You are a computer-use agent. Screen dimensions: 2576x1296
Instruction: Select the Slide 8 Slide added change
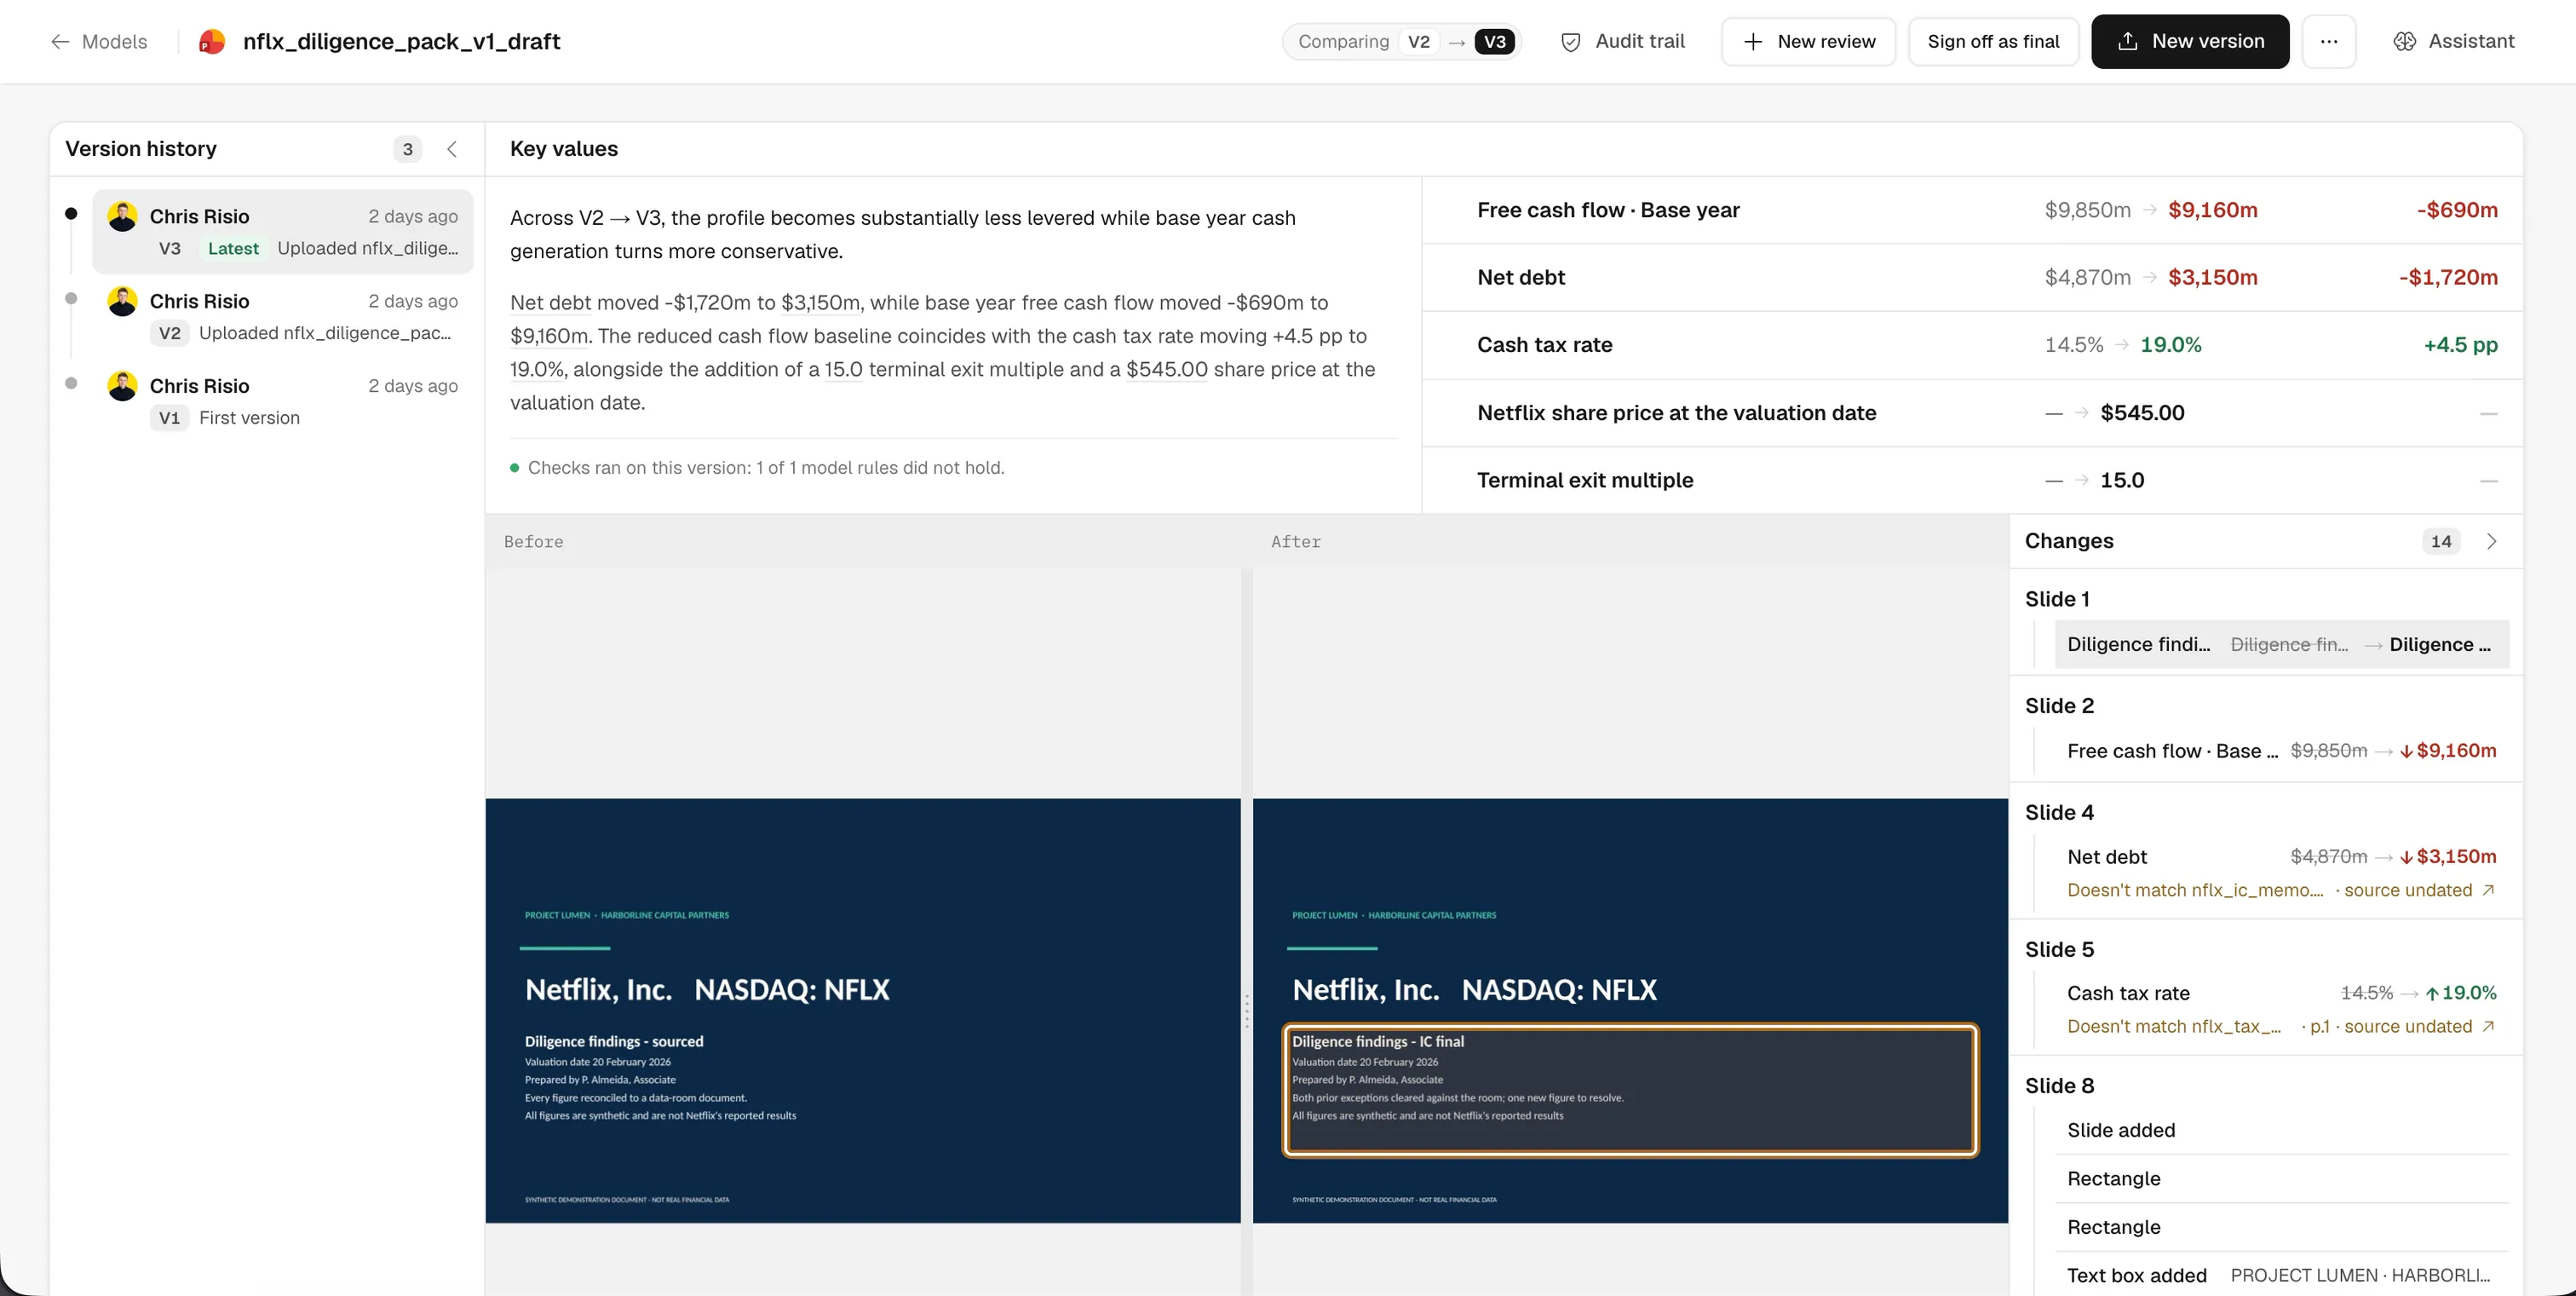[2281, 1130]
